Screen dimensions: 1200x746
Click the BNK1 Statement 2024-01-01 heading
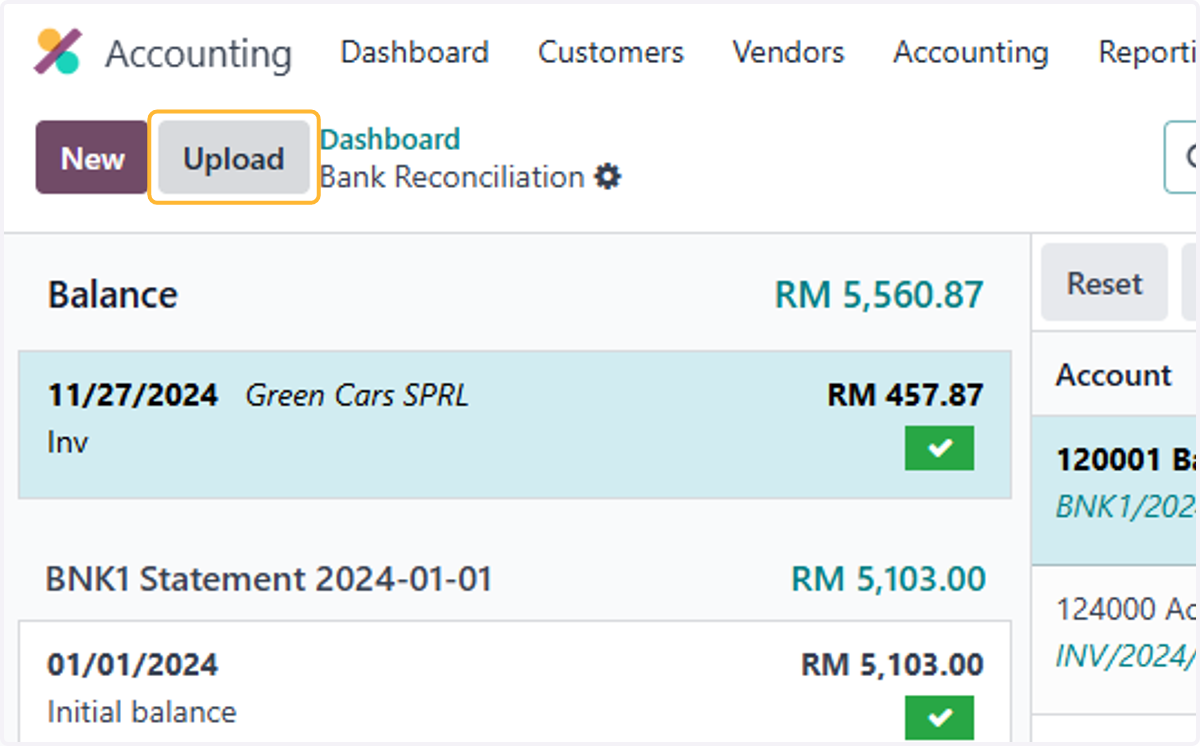point(269,579)
